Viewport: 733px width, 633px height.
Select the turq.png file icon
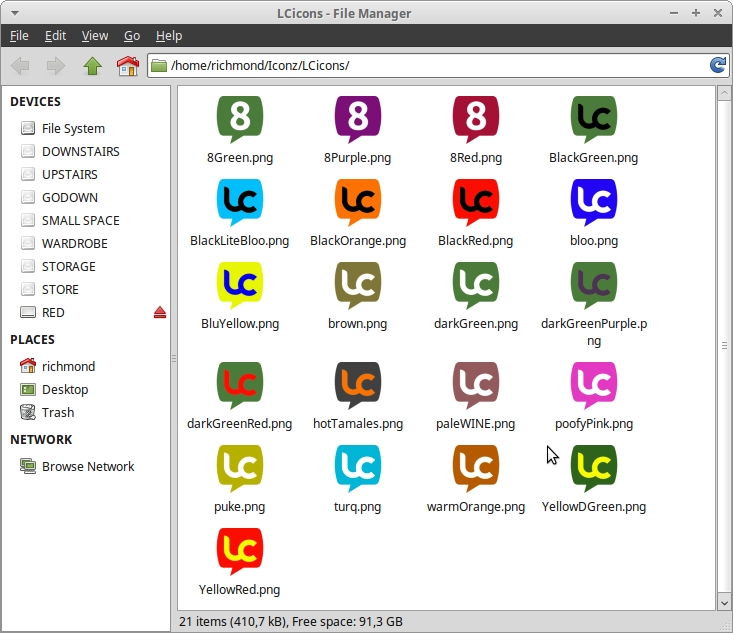pyautogui.click(x=358, y=469)
